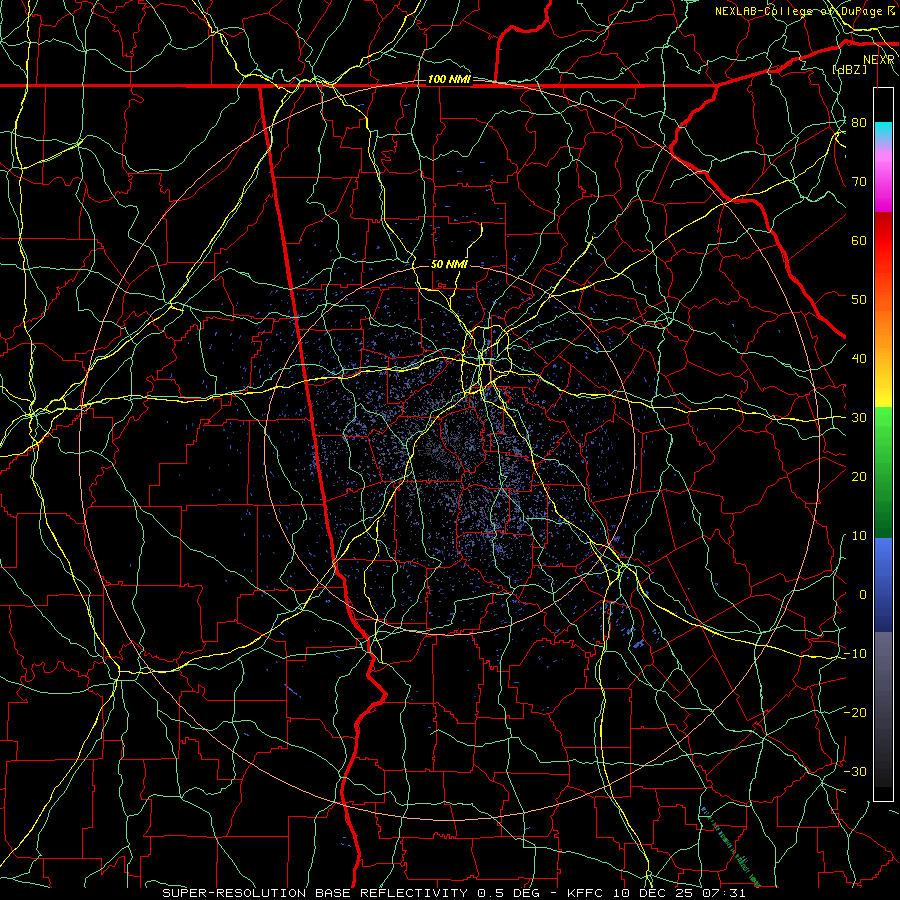Click the -30 dBZ scale value
The image size is (900, 900).
tap(855, 772)
